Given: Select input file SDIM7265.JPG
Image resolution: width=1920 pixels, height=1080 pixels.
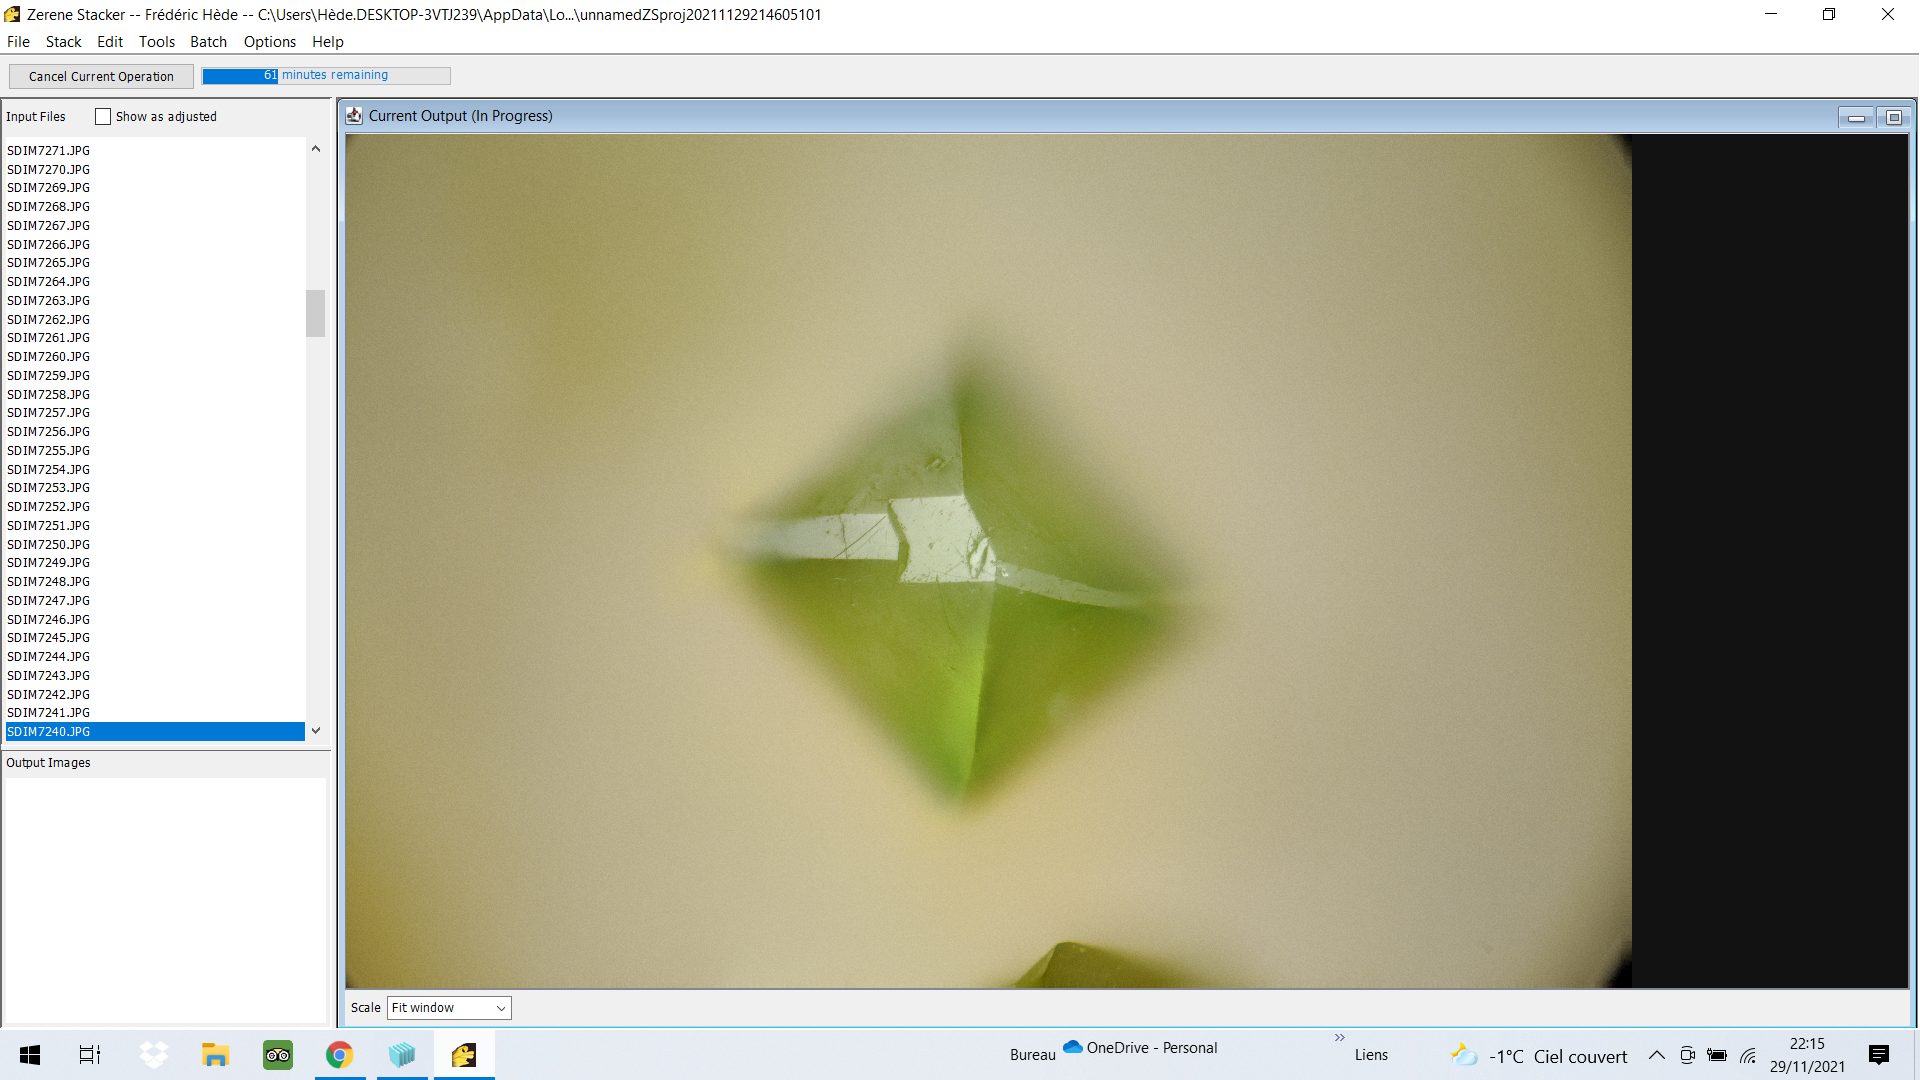Looking at the screenshot, I should tap(155, 263).
